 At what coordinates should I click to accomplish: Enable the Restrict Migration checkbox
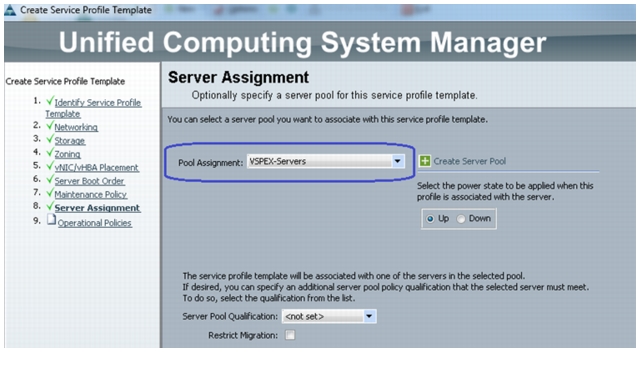point(290,335)
